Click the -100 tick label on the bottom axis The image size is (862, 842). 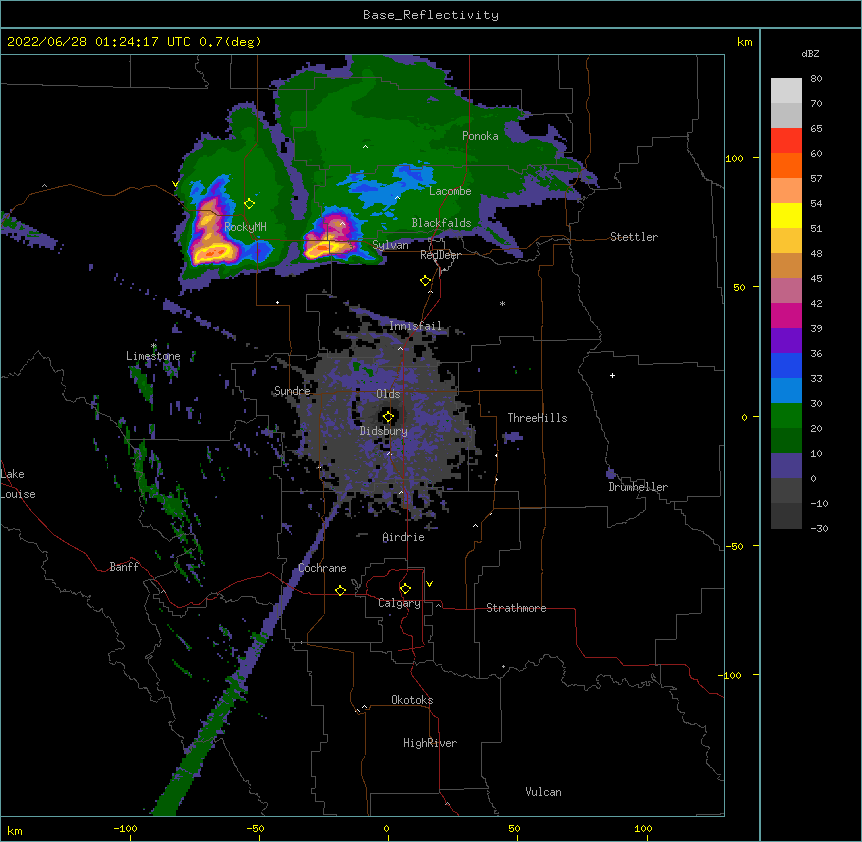[125, 828]
